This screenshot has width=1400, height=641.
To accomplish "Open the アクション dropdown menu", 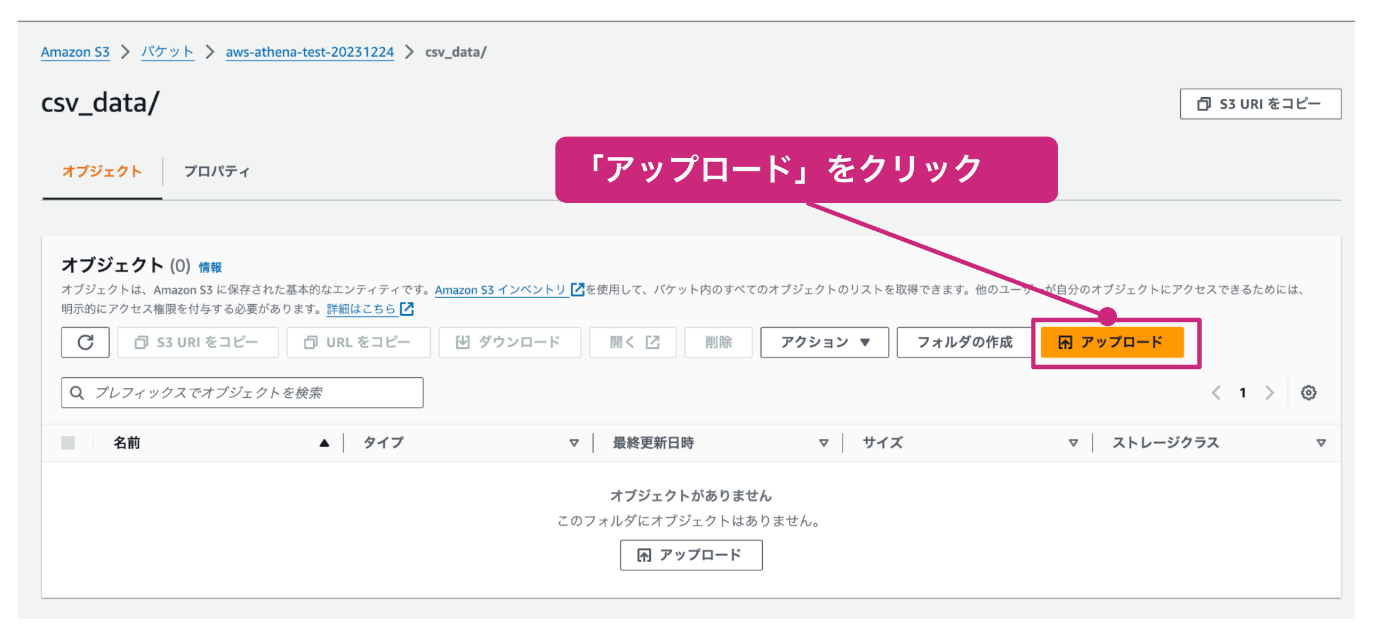I will point(825,342).
